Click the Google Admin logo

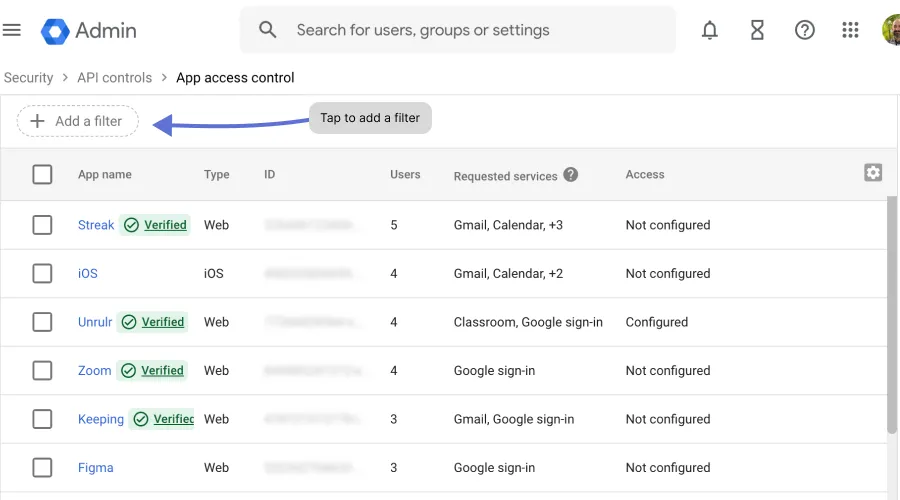click(x=88, y=30)
